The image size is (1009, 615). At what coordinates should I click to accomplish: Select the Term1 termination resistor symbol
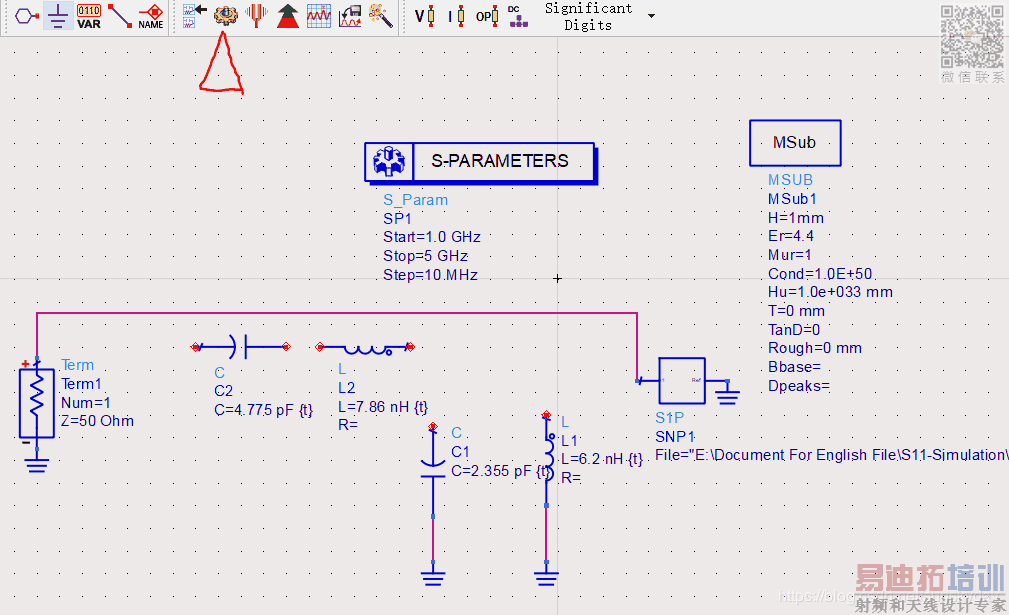[x=37, y=403]
